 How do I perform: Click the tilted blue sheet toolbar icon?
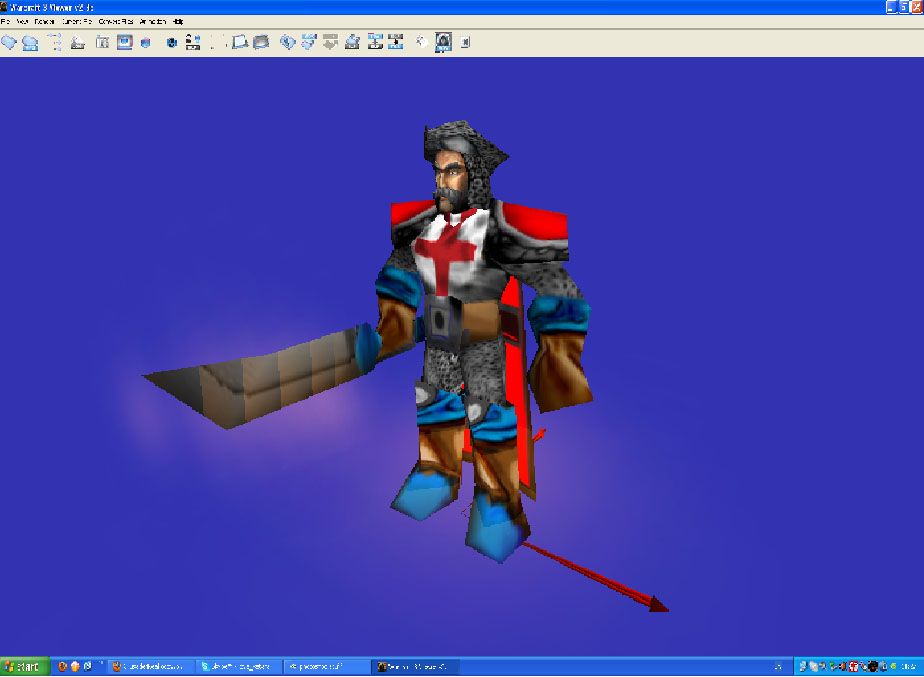pos(239,42)
